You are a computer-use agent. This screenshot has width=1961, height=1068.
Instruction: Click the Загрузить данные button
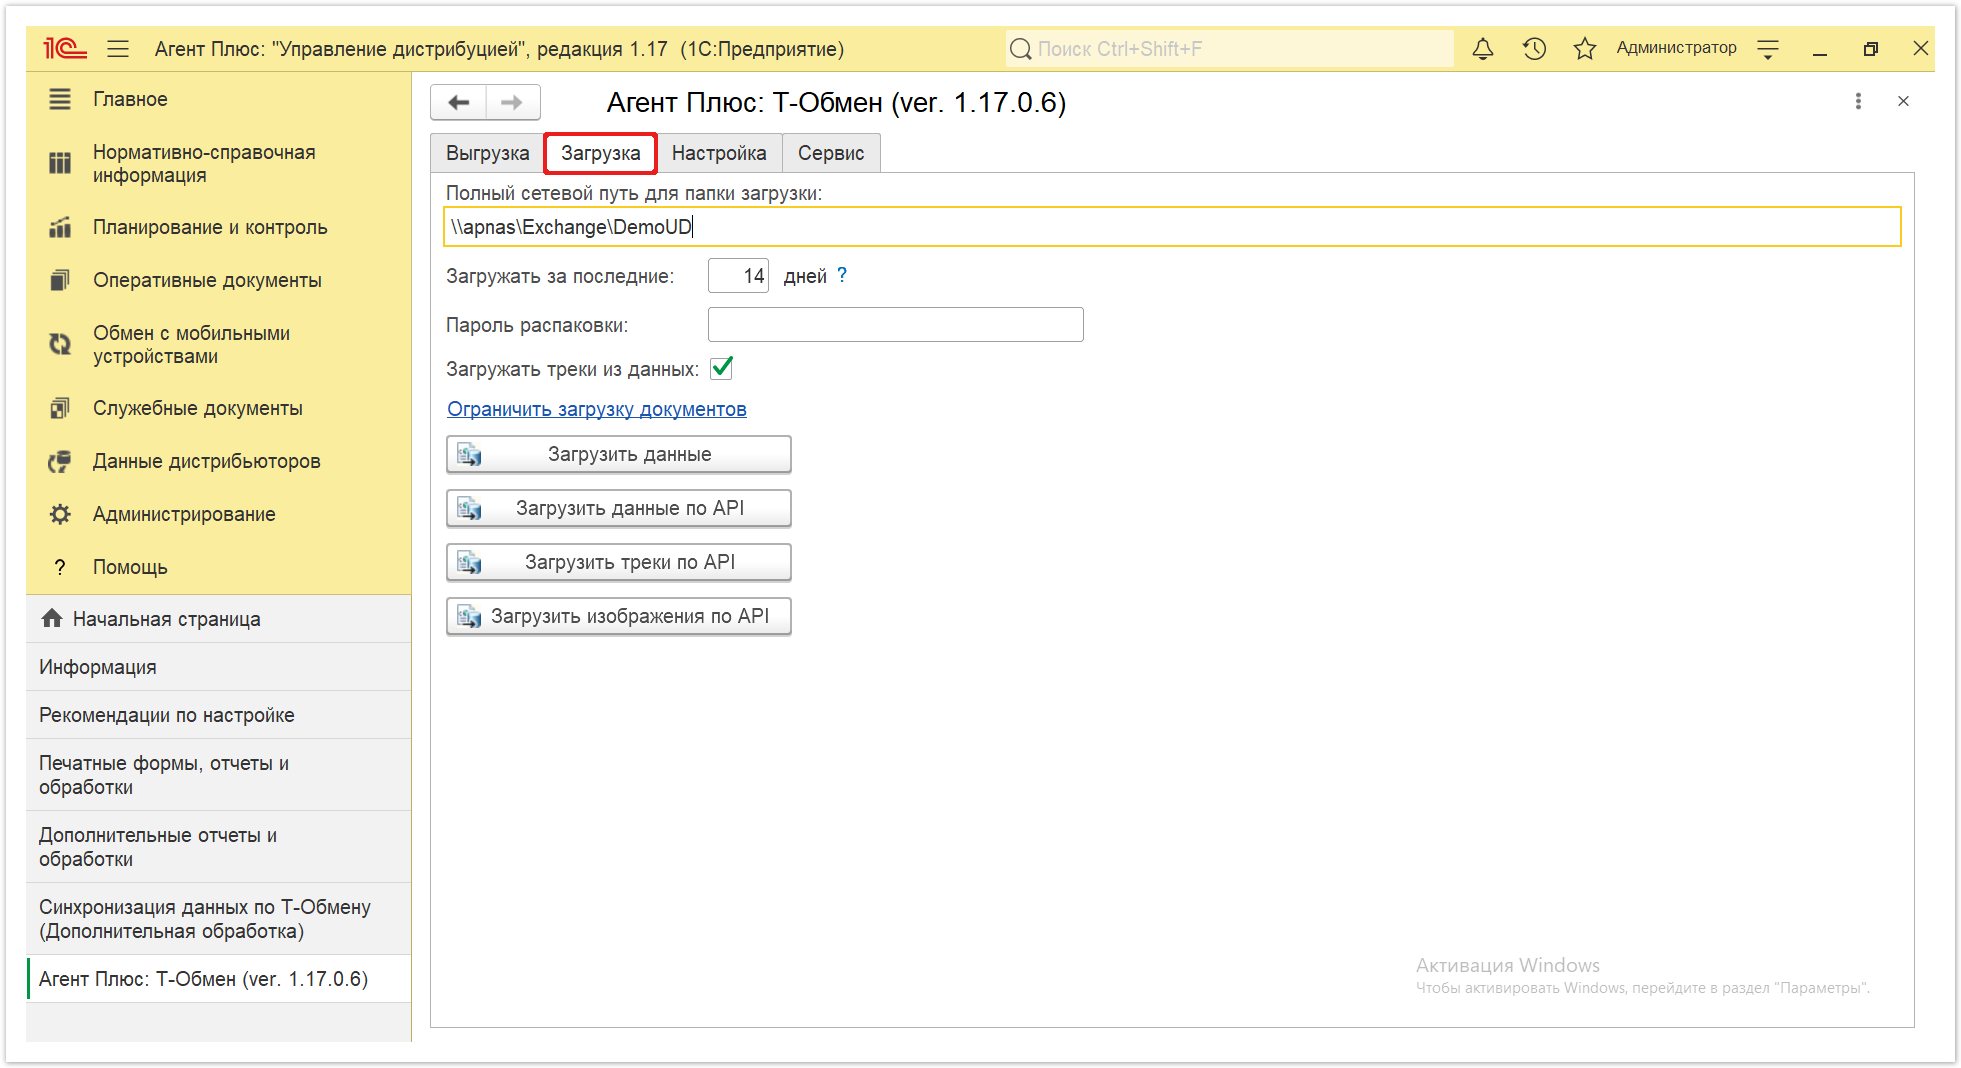(619, 454)
